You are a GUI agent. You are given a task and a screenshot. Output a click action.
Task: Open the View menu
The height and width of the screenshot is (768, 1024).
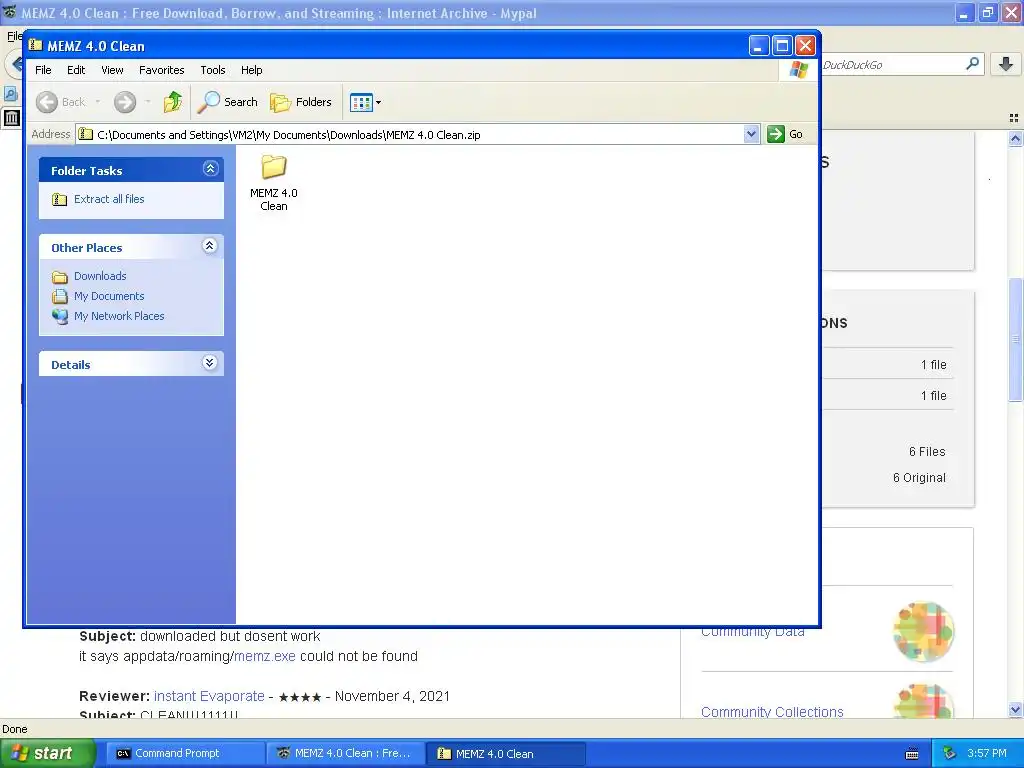tap(112, 70)
